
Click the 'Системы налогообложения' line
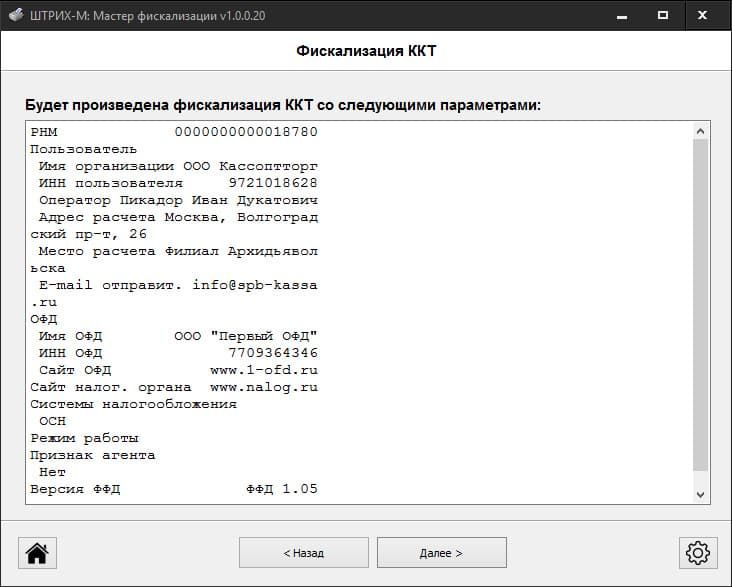point(134,404)
